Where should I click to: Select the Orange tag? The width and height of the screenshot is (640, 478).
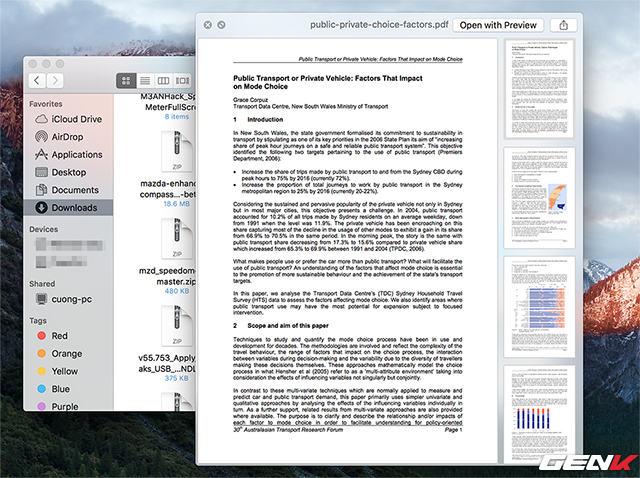(x=68, y=353)
